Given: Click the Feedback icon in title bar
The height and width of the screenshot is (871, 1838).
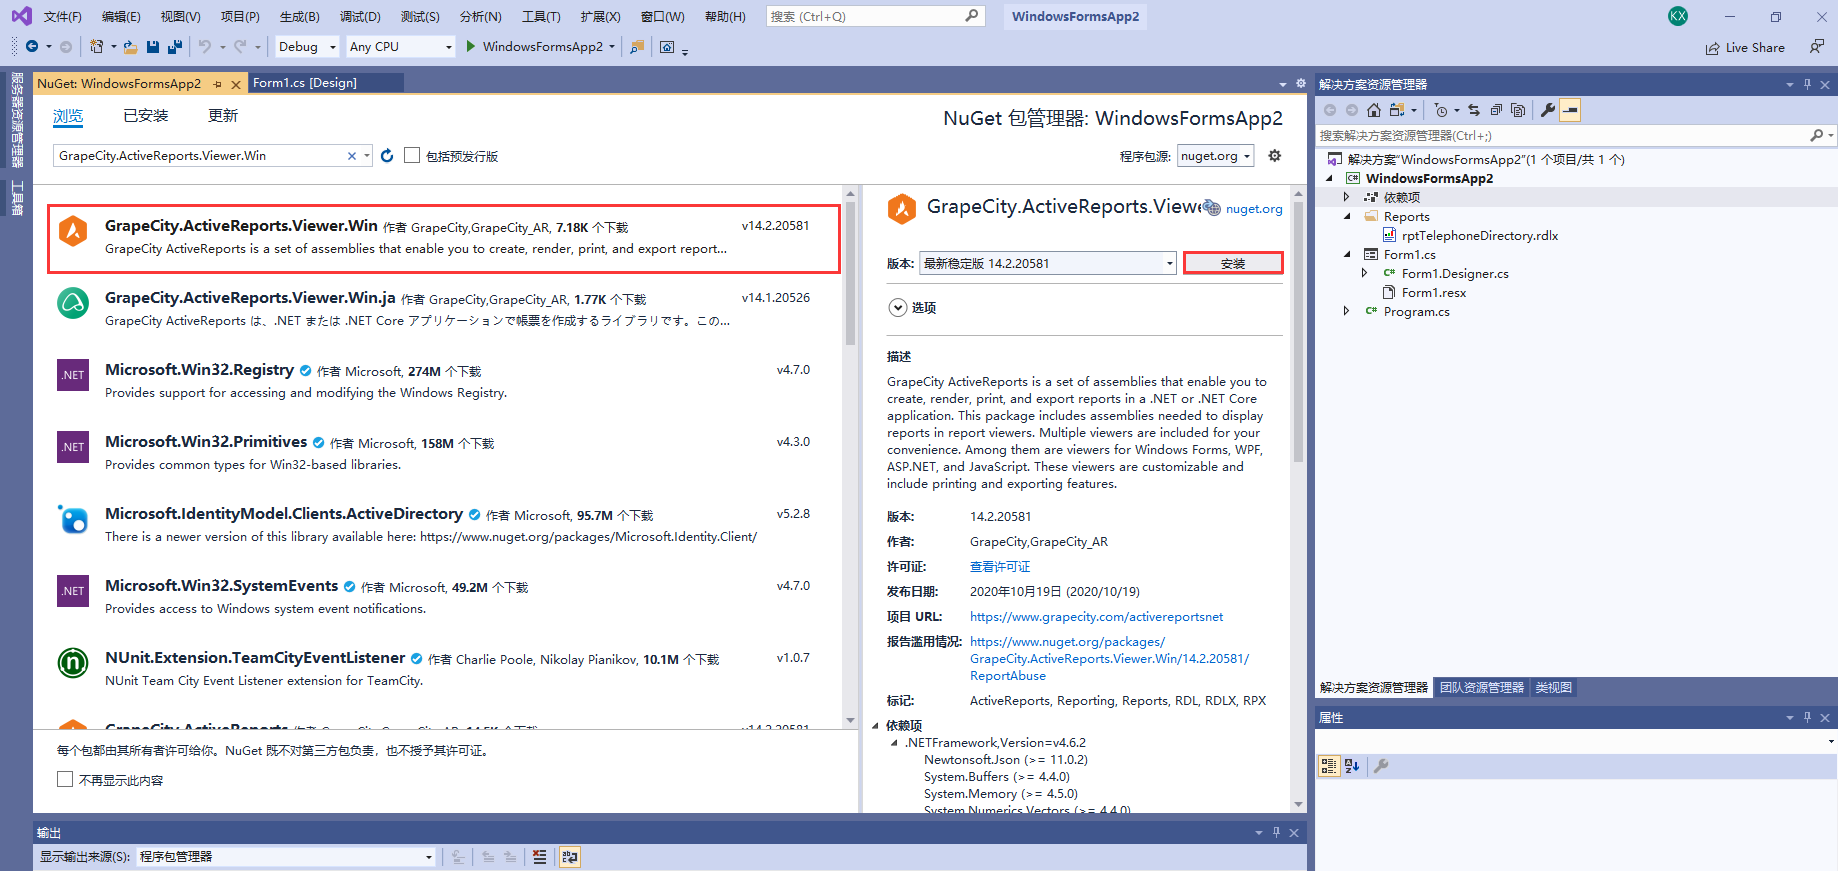Looking at the screenshot, I should coord(1817,47).
